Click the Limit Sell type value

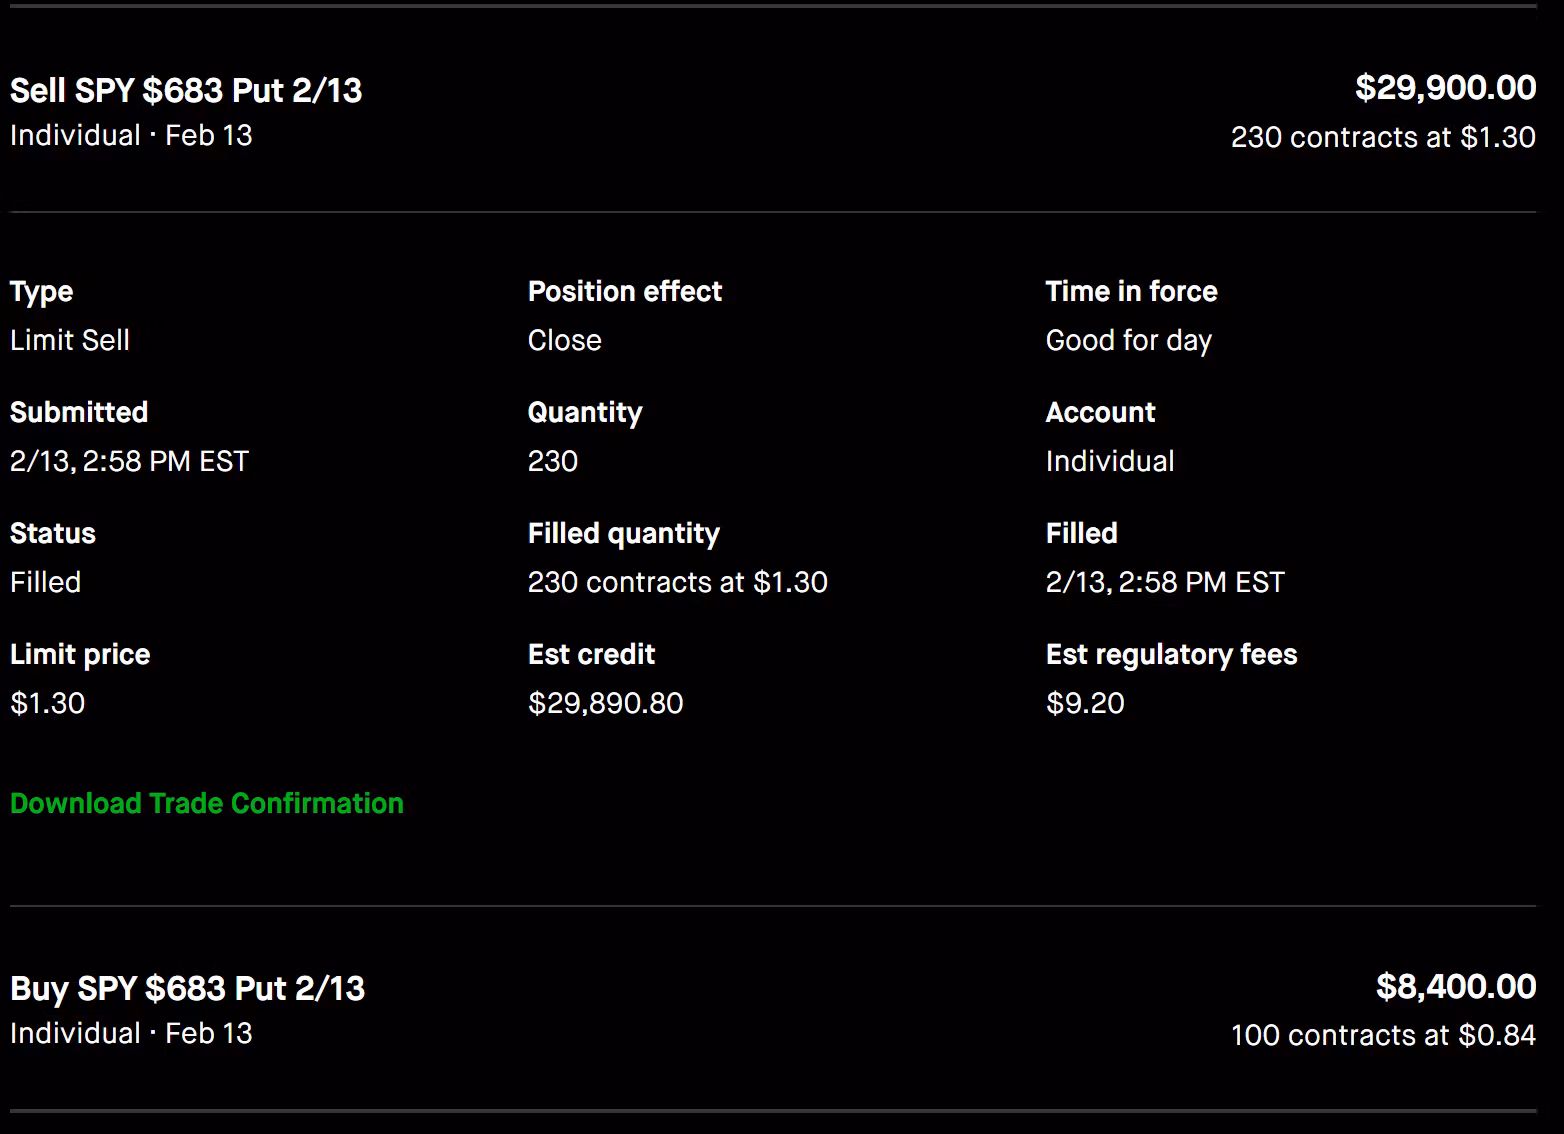point(70,341)
